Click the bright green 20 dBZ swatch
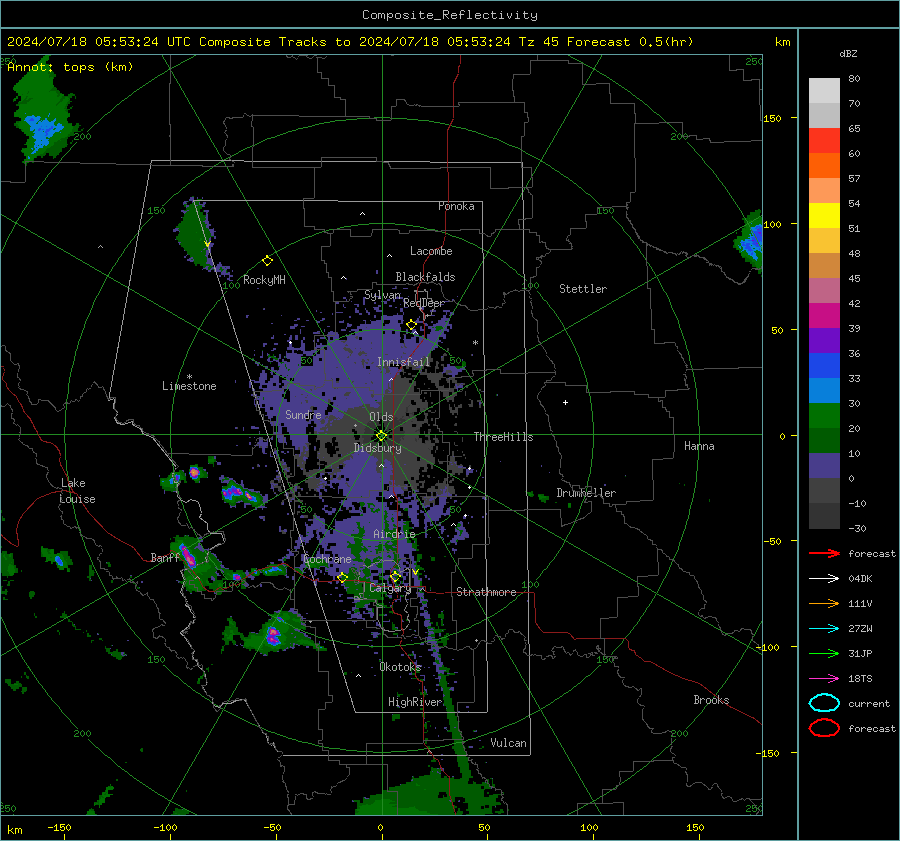 [x=824, y=416]
